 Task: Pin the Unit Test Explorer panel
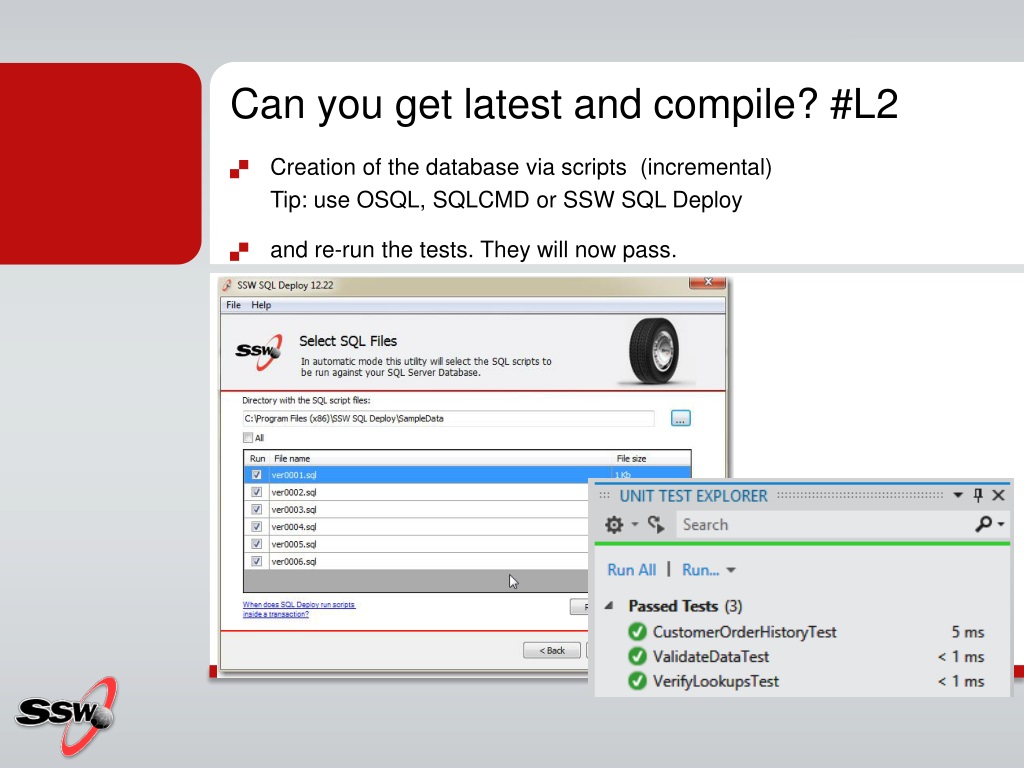click(x=978, y=496)
